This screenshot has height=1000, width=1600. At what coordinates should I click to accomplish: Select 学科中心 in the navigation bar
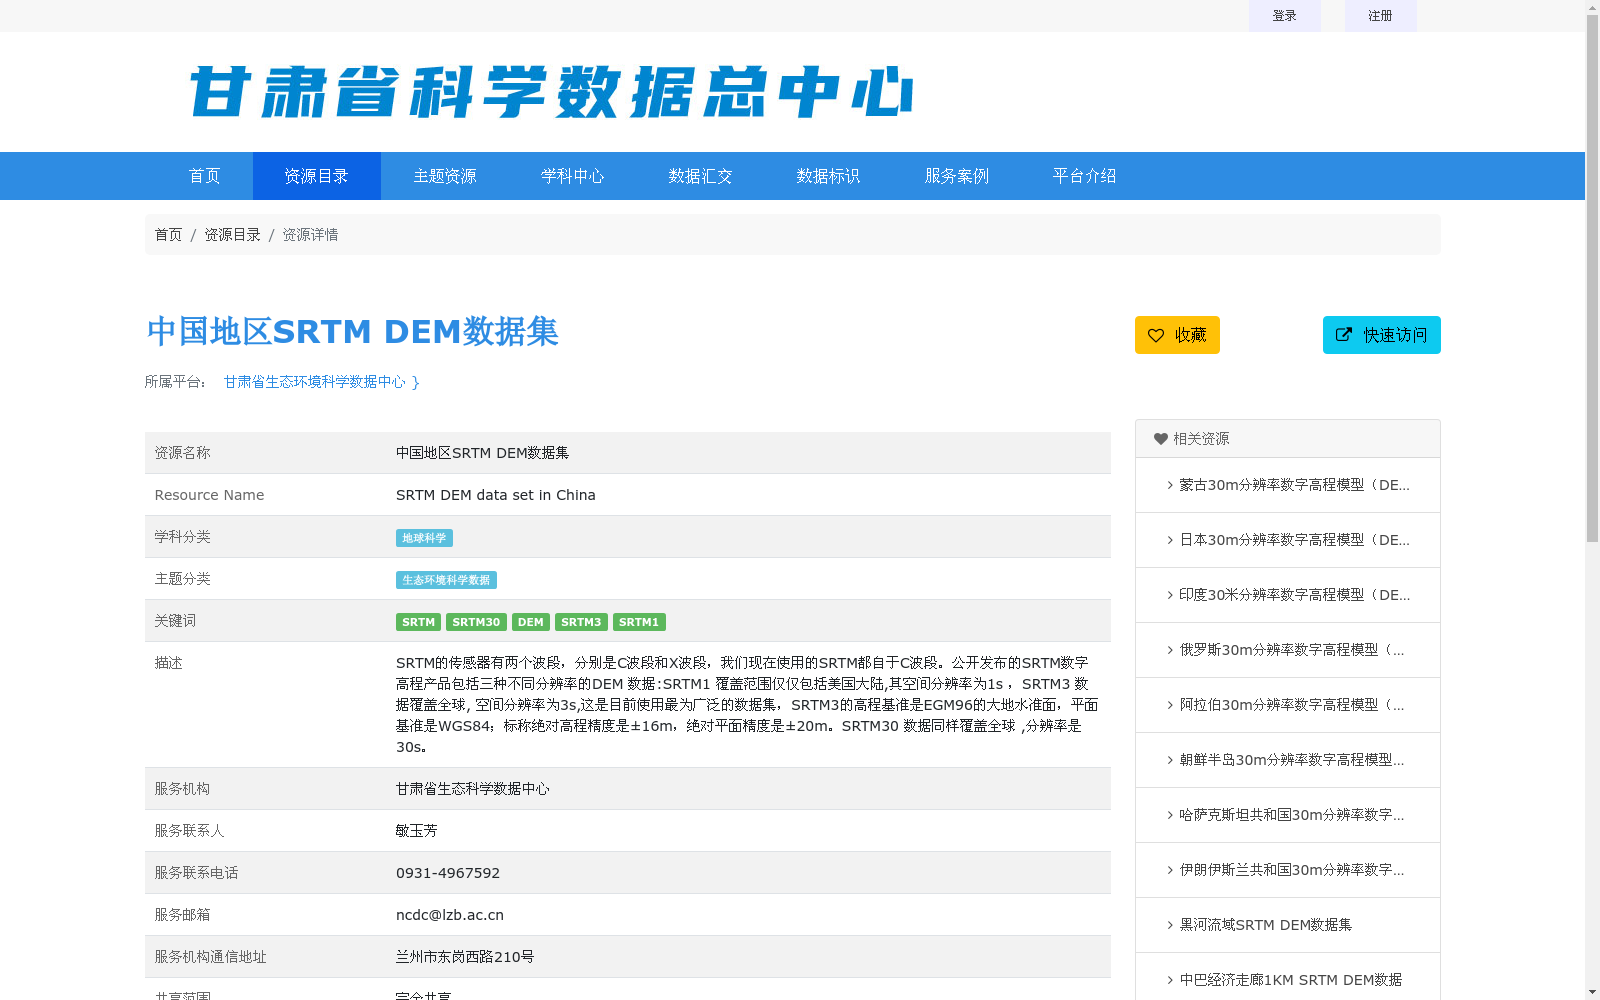tap(573, 176)
